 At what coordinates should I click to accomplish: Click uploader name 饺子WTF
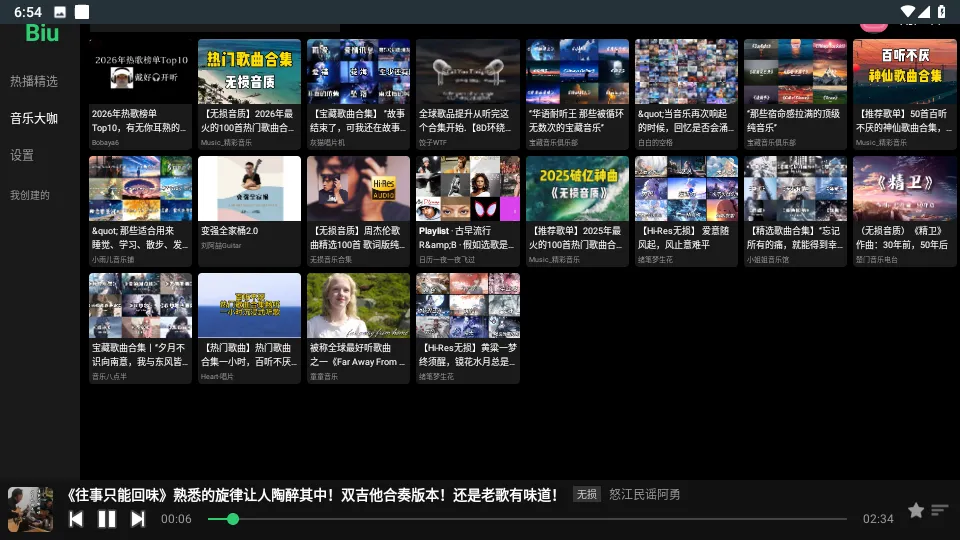(x=433, y=143)
